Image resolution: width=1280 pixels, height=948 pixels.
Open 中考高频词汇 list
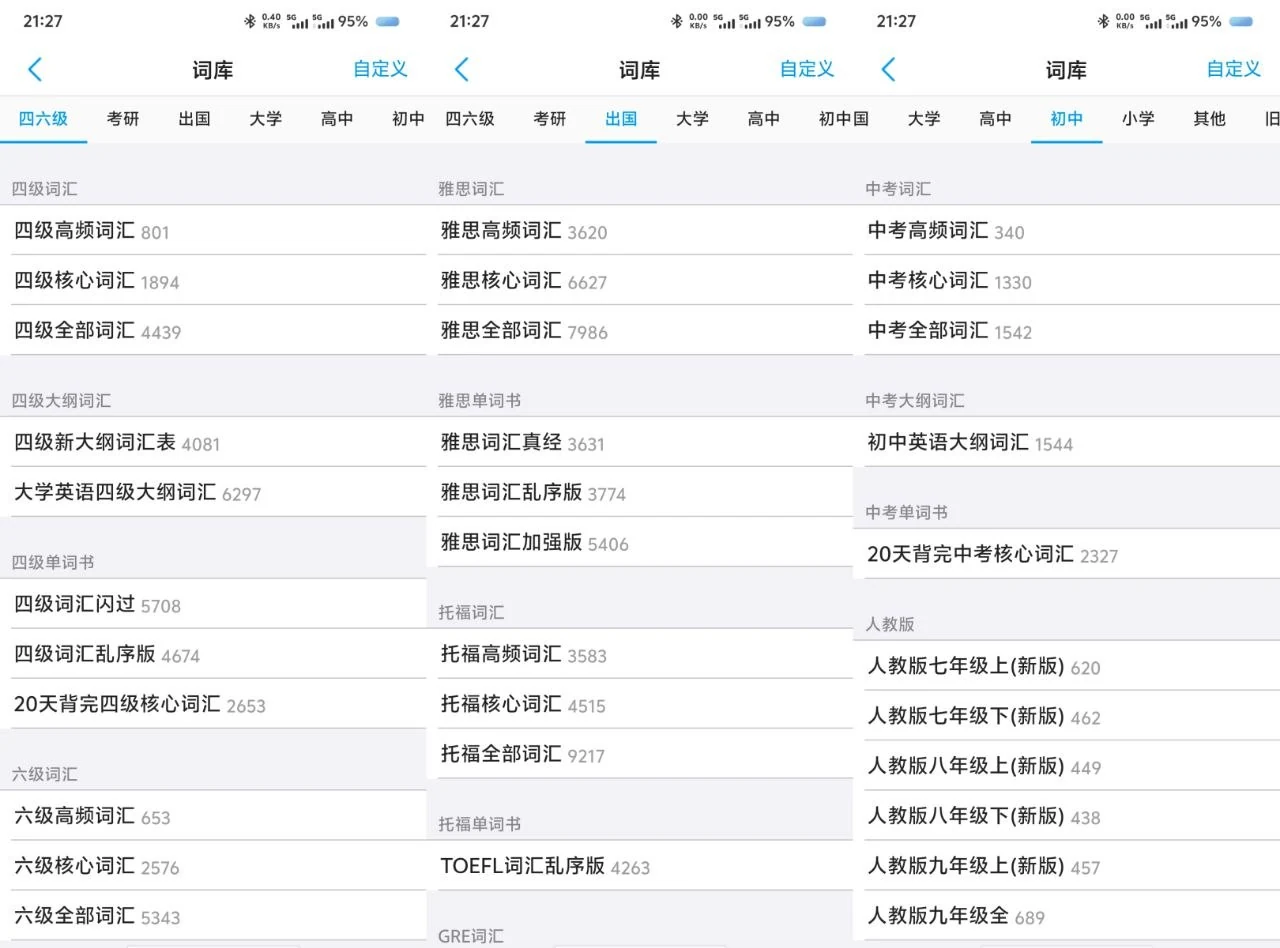(x=1066, y=231)
